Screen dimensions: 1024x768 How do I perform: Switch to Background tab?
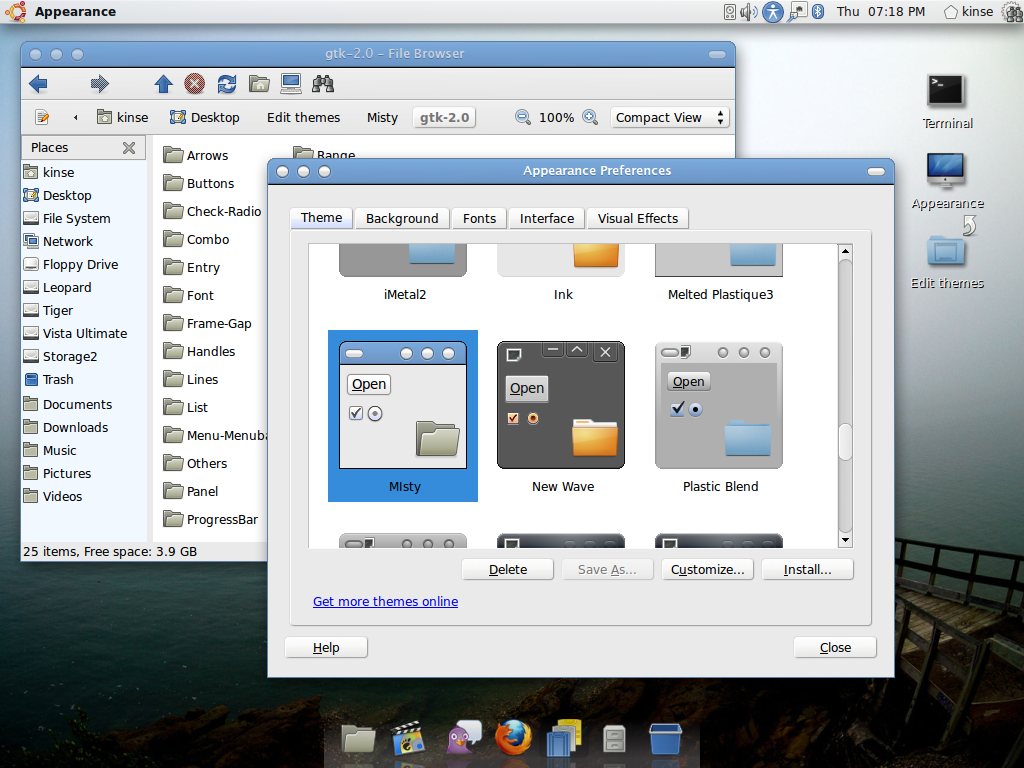[x=402, y=218]
